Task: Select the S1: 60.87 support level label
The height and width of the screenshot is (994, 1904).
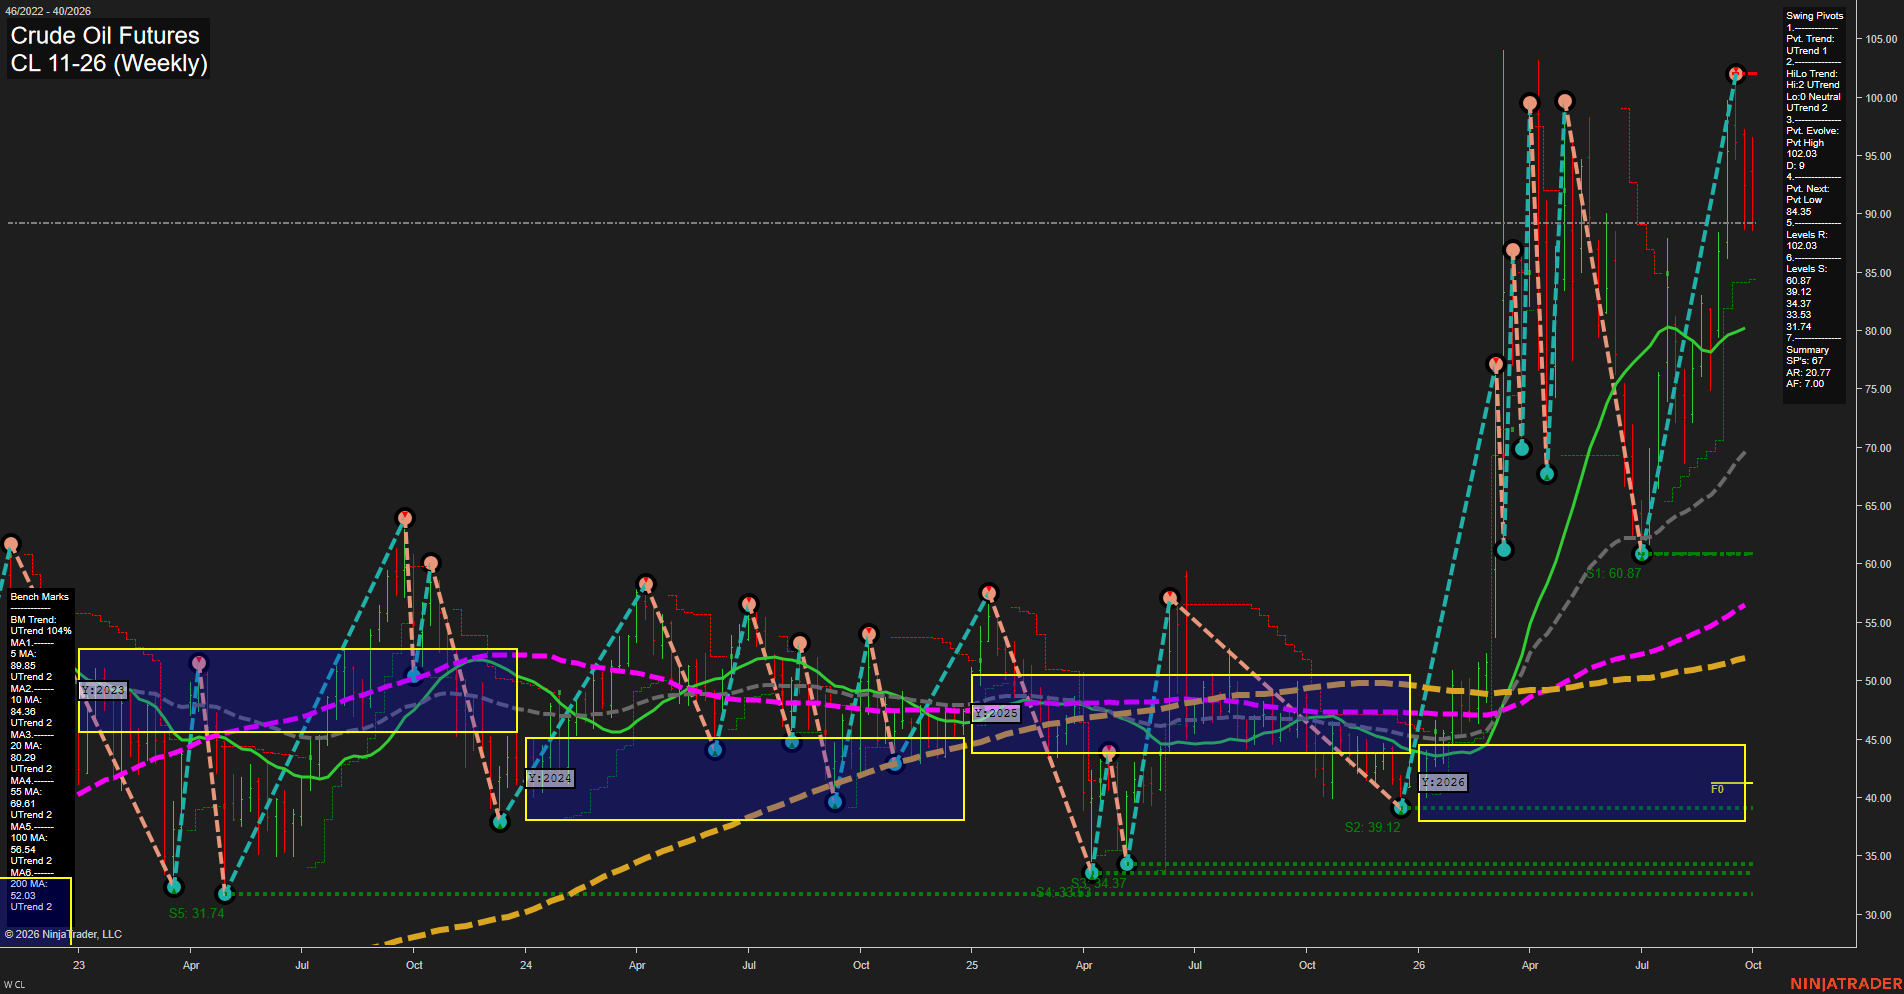Action: [x=1613, y=573]
